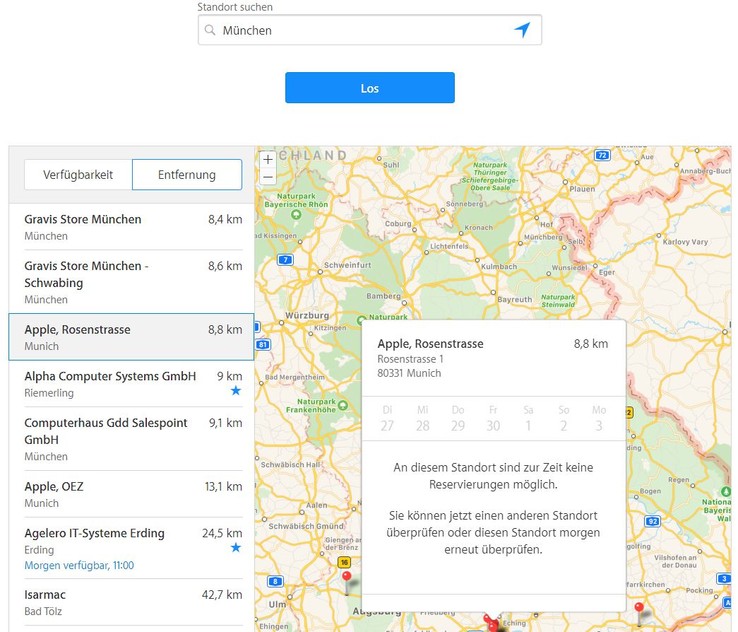Select Computerhaus Gdd Salespoint GmbH entry
This screenshot has height=632, width=738.
131,439
